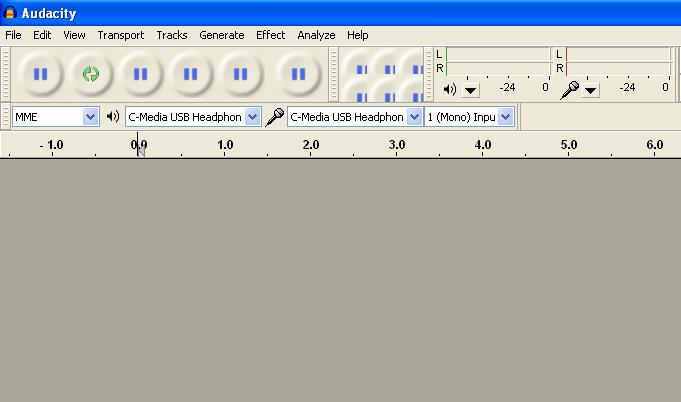Screen dimensions: 681x402
Task: Click the 3.0 mark on the timeline ruler
Action: coord(397,145)
